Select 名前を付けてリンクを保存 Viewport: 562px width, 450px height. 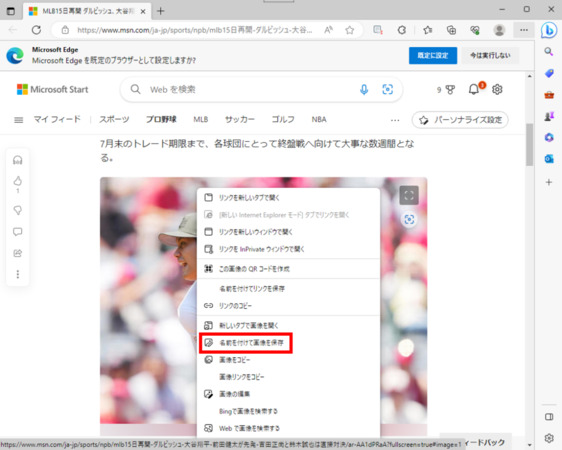(288, 288)
